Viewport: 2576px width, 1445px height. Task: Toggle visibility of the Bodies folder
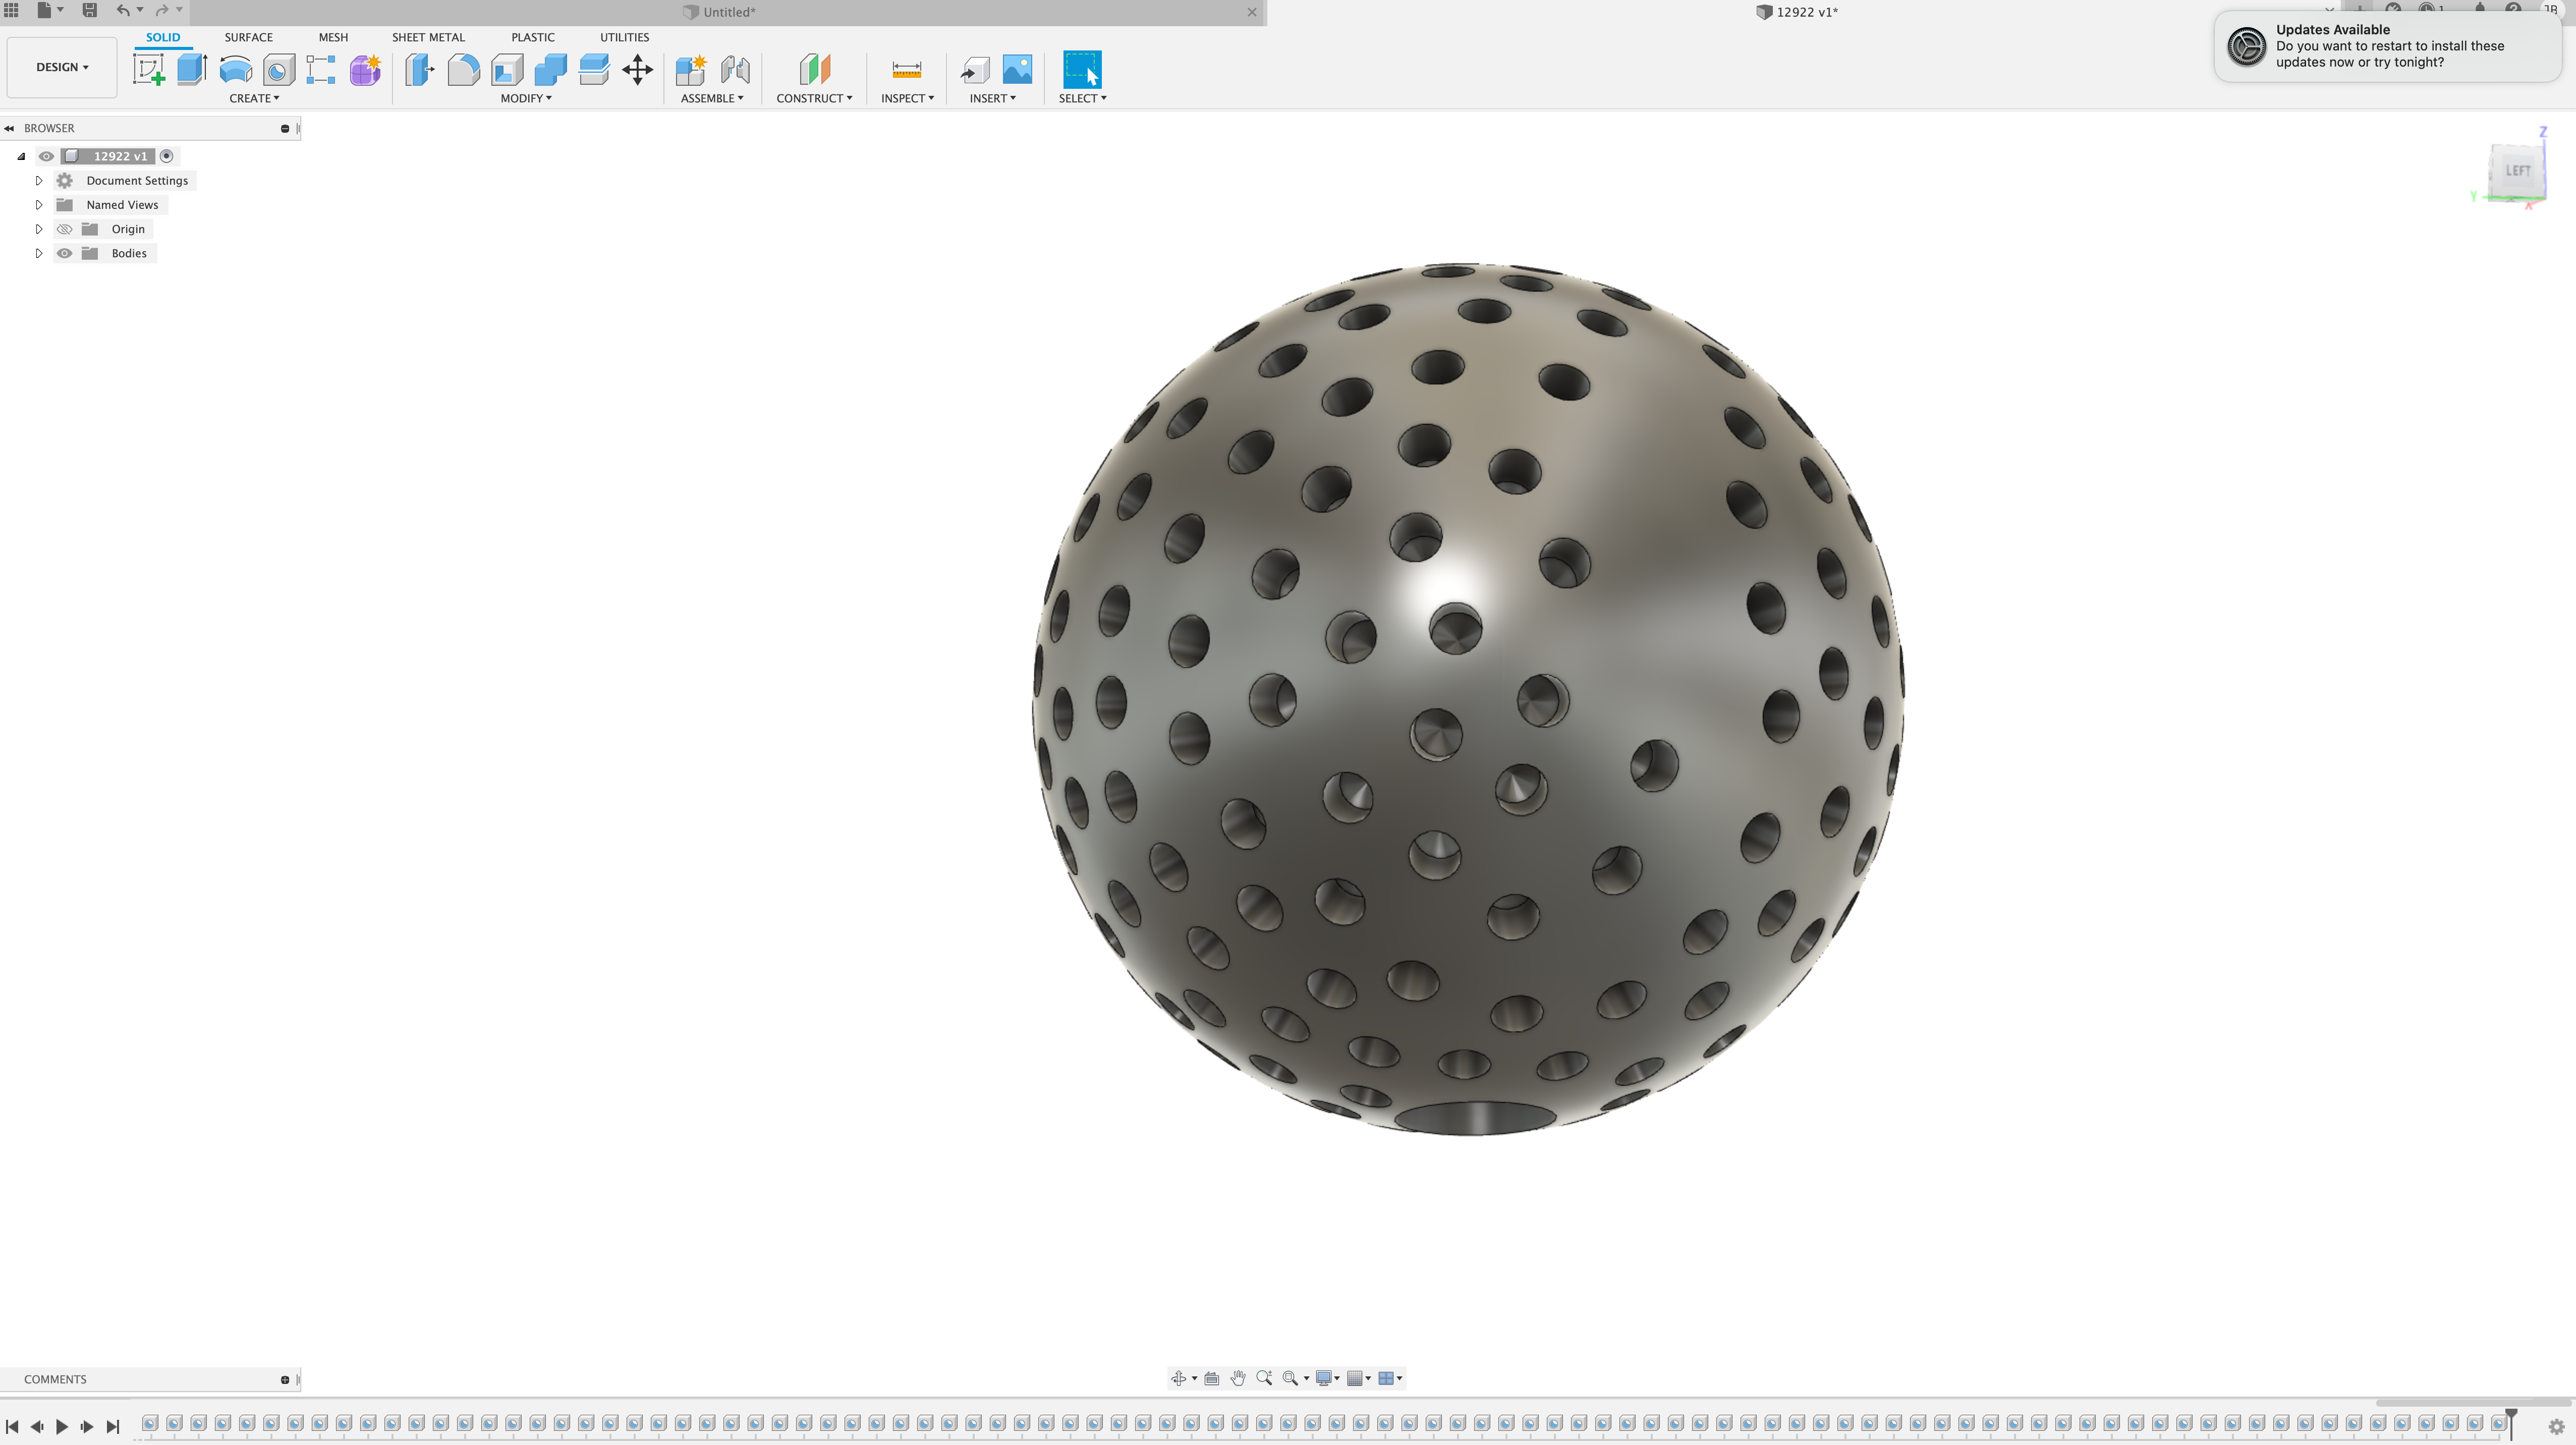tap(65, 253)
